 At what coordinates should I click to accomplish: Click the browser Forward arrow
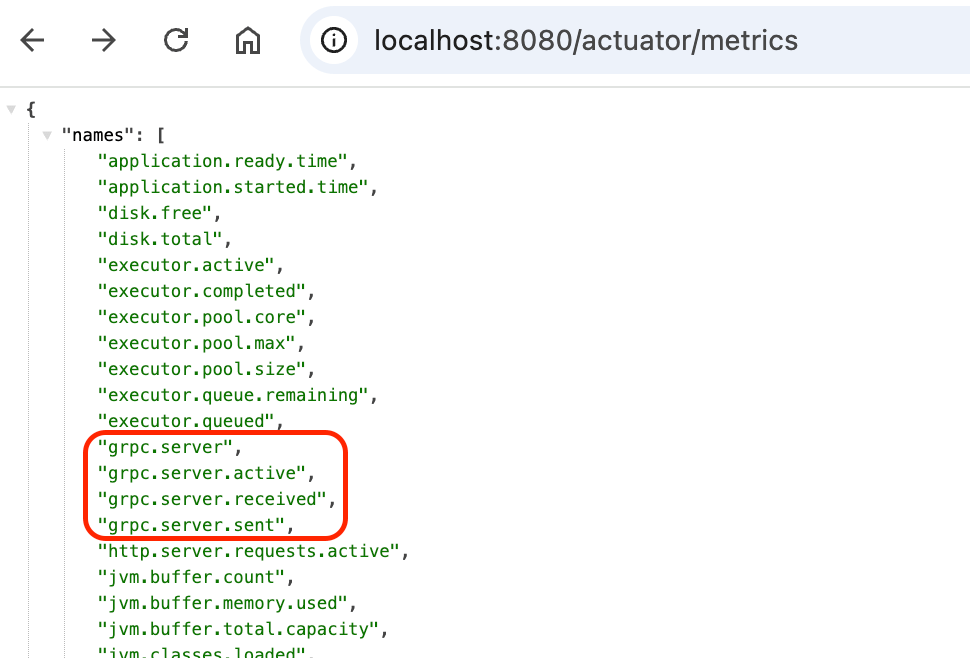pyautogui.click(x=103, y=40)
